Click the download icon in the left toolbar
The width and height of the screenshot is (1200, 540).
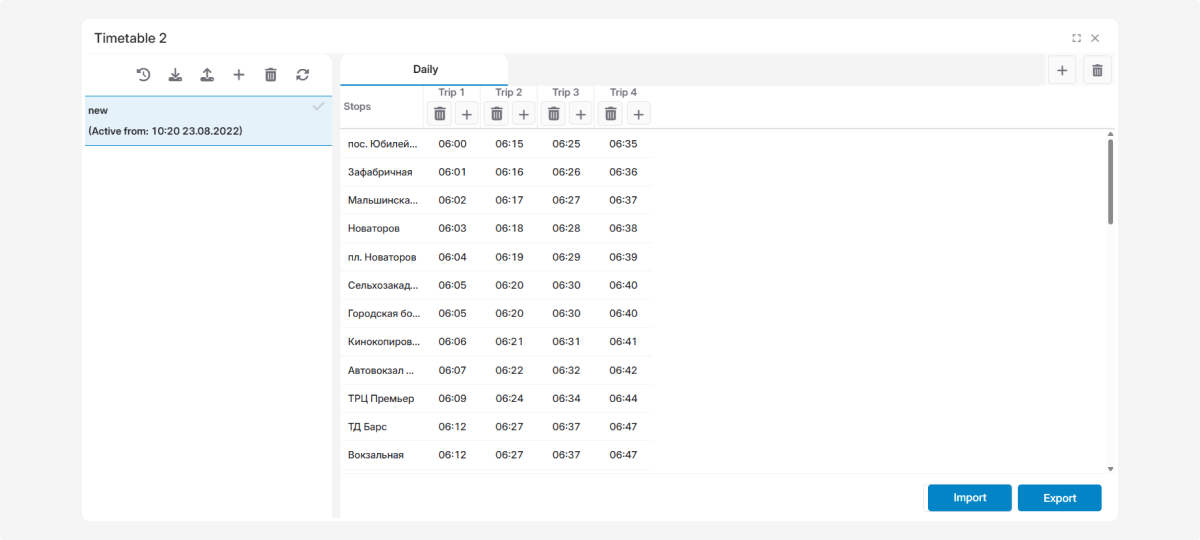pos(175,75)
